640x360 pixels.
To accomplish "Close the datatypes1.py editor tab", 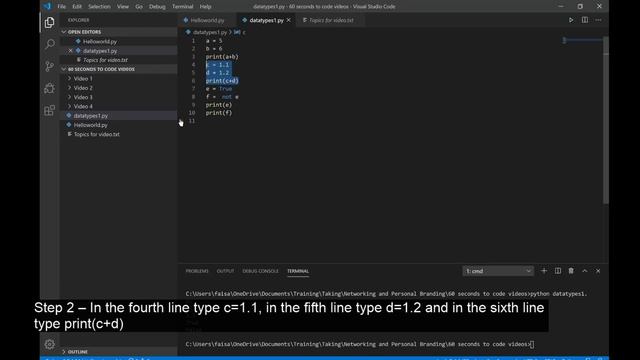I will (289, 20).
